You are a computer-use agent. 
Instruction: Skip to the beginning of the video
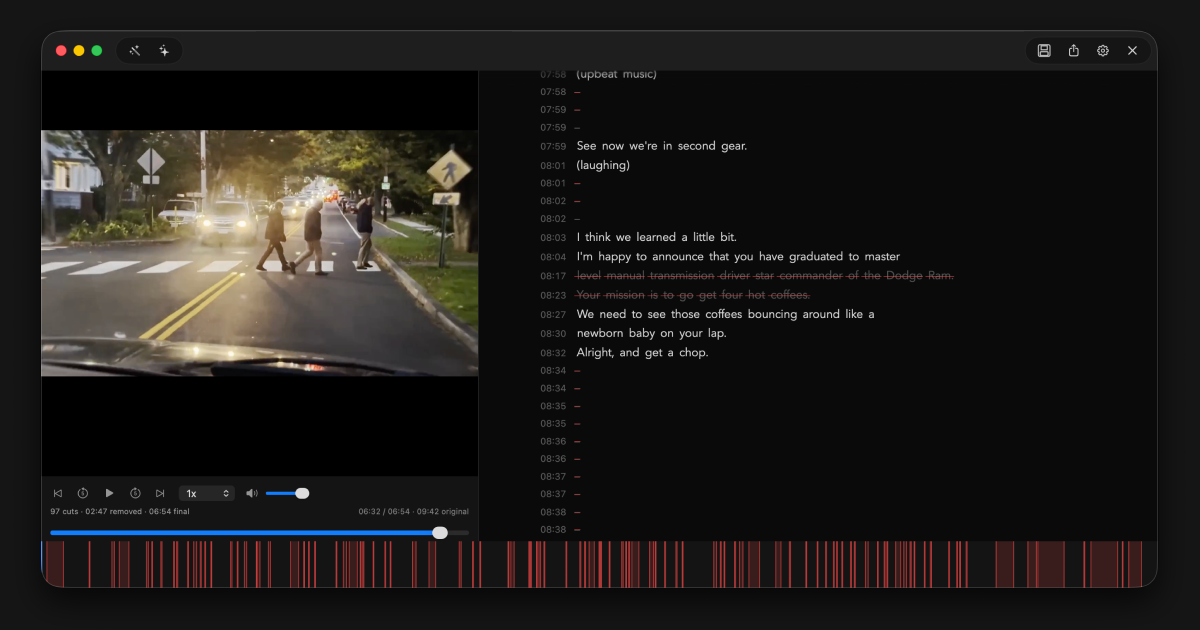58,493
